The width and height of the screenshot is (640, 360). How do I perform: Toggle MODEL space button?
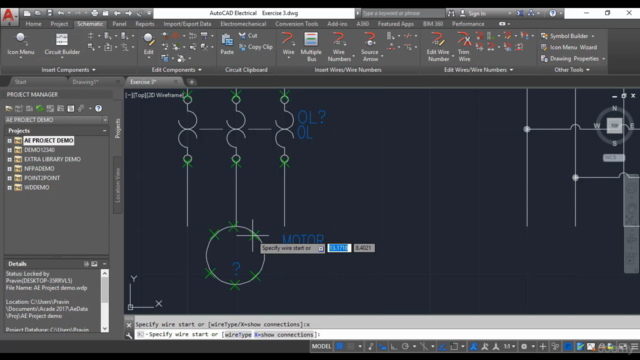322,347
